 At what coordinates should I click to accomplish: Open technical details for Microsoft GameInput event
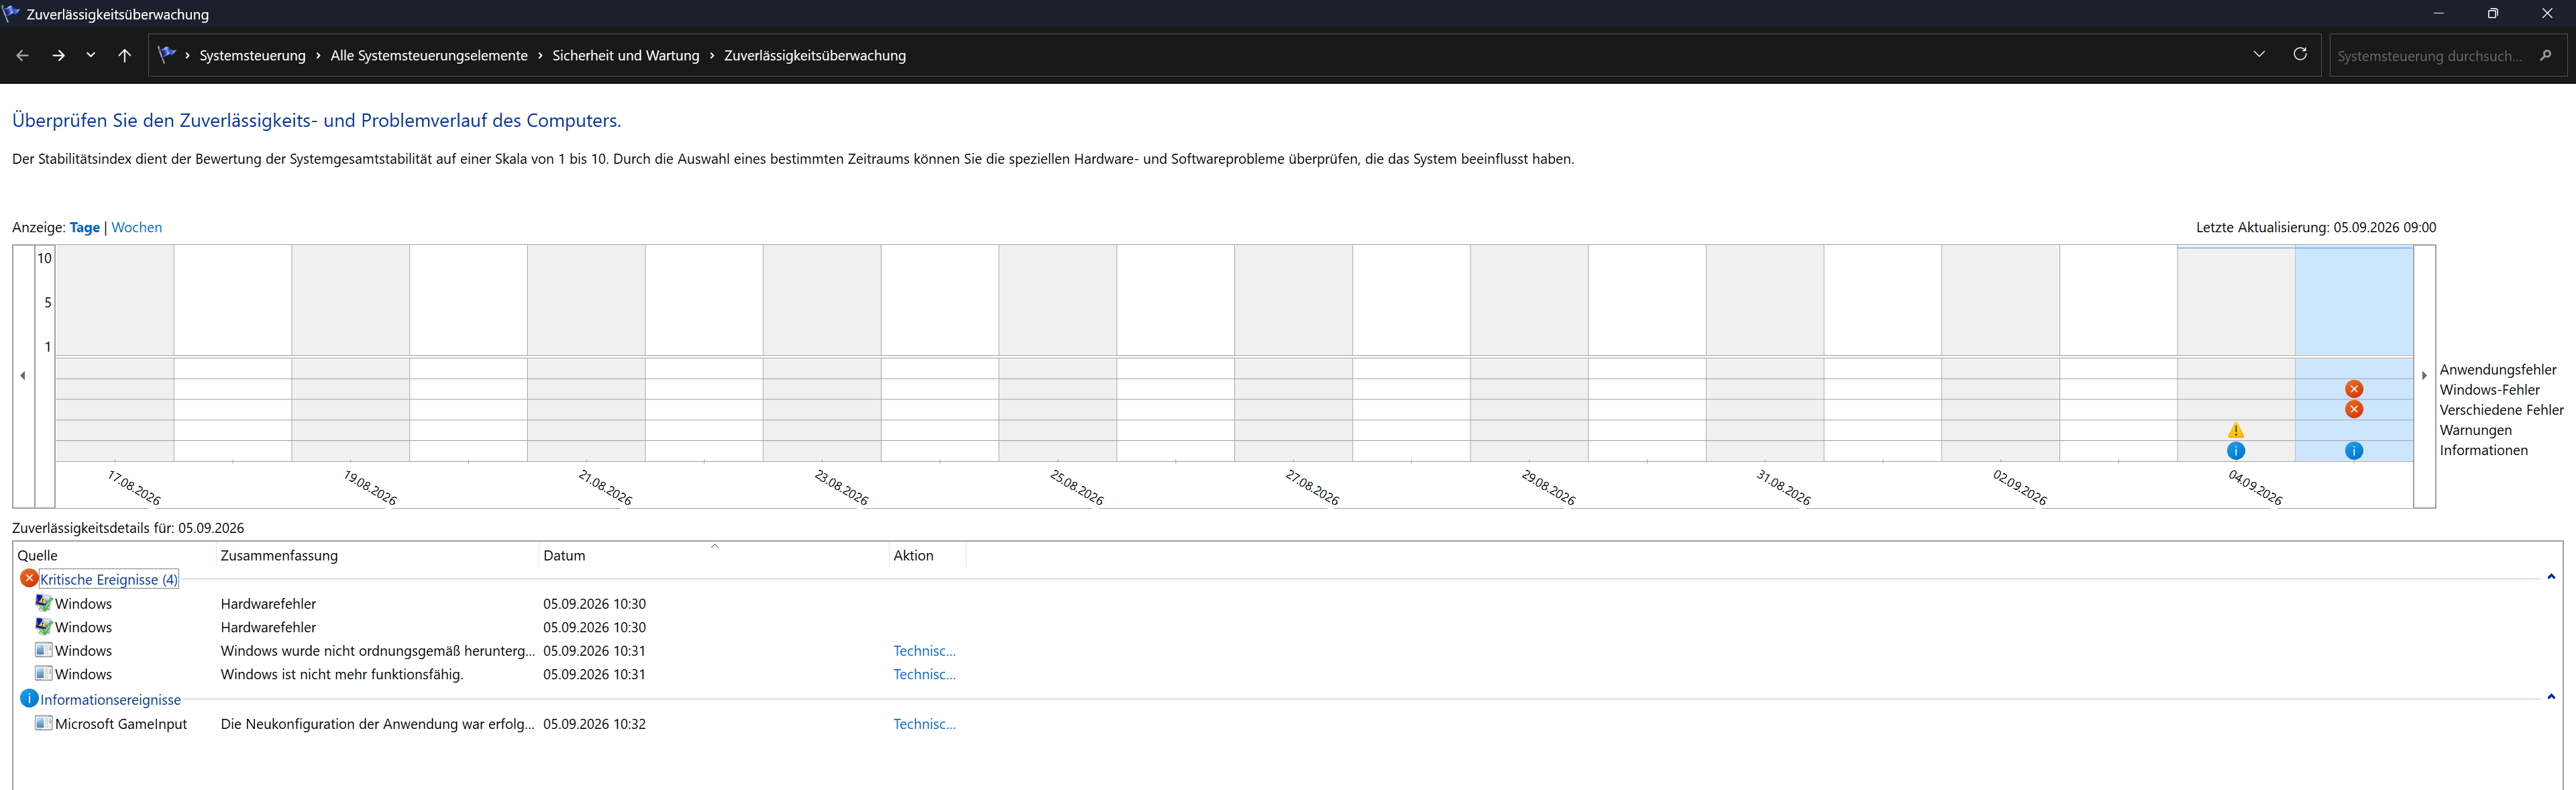click(924, 724)
